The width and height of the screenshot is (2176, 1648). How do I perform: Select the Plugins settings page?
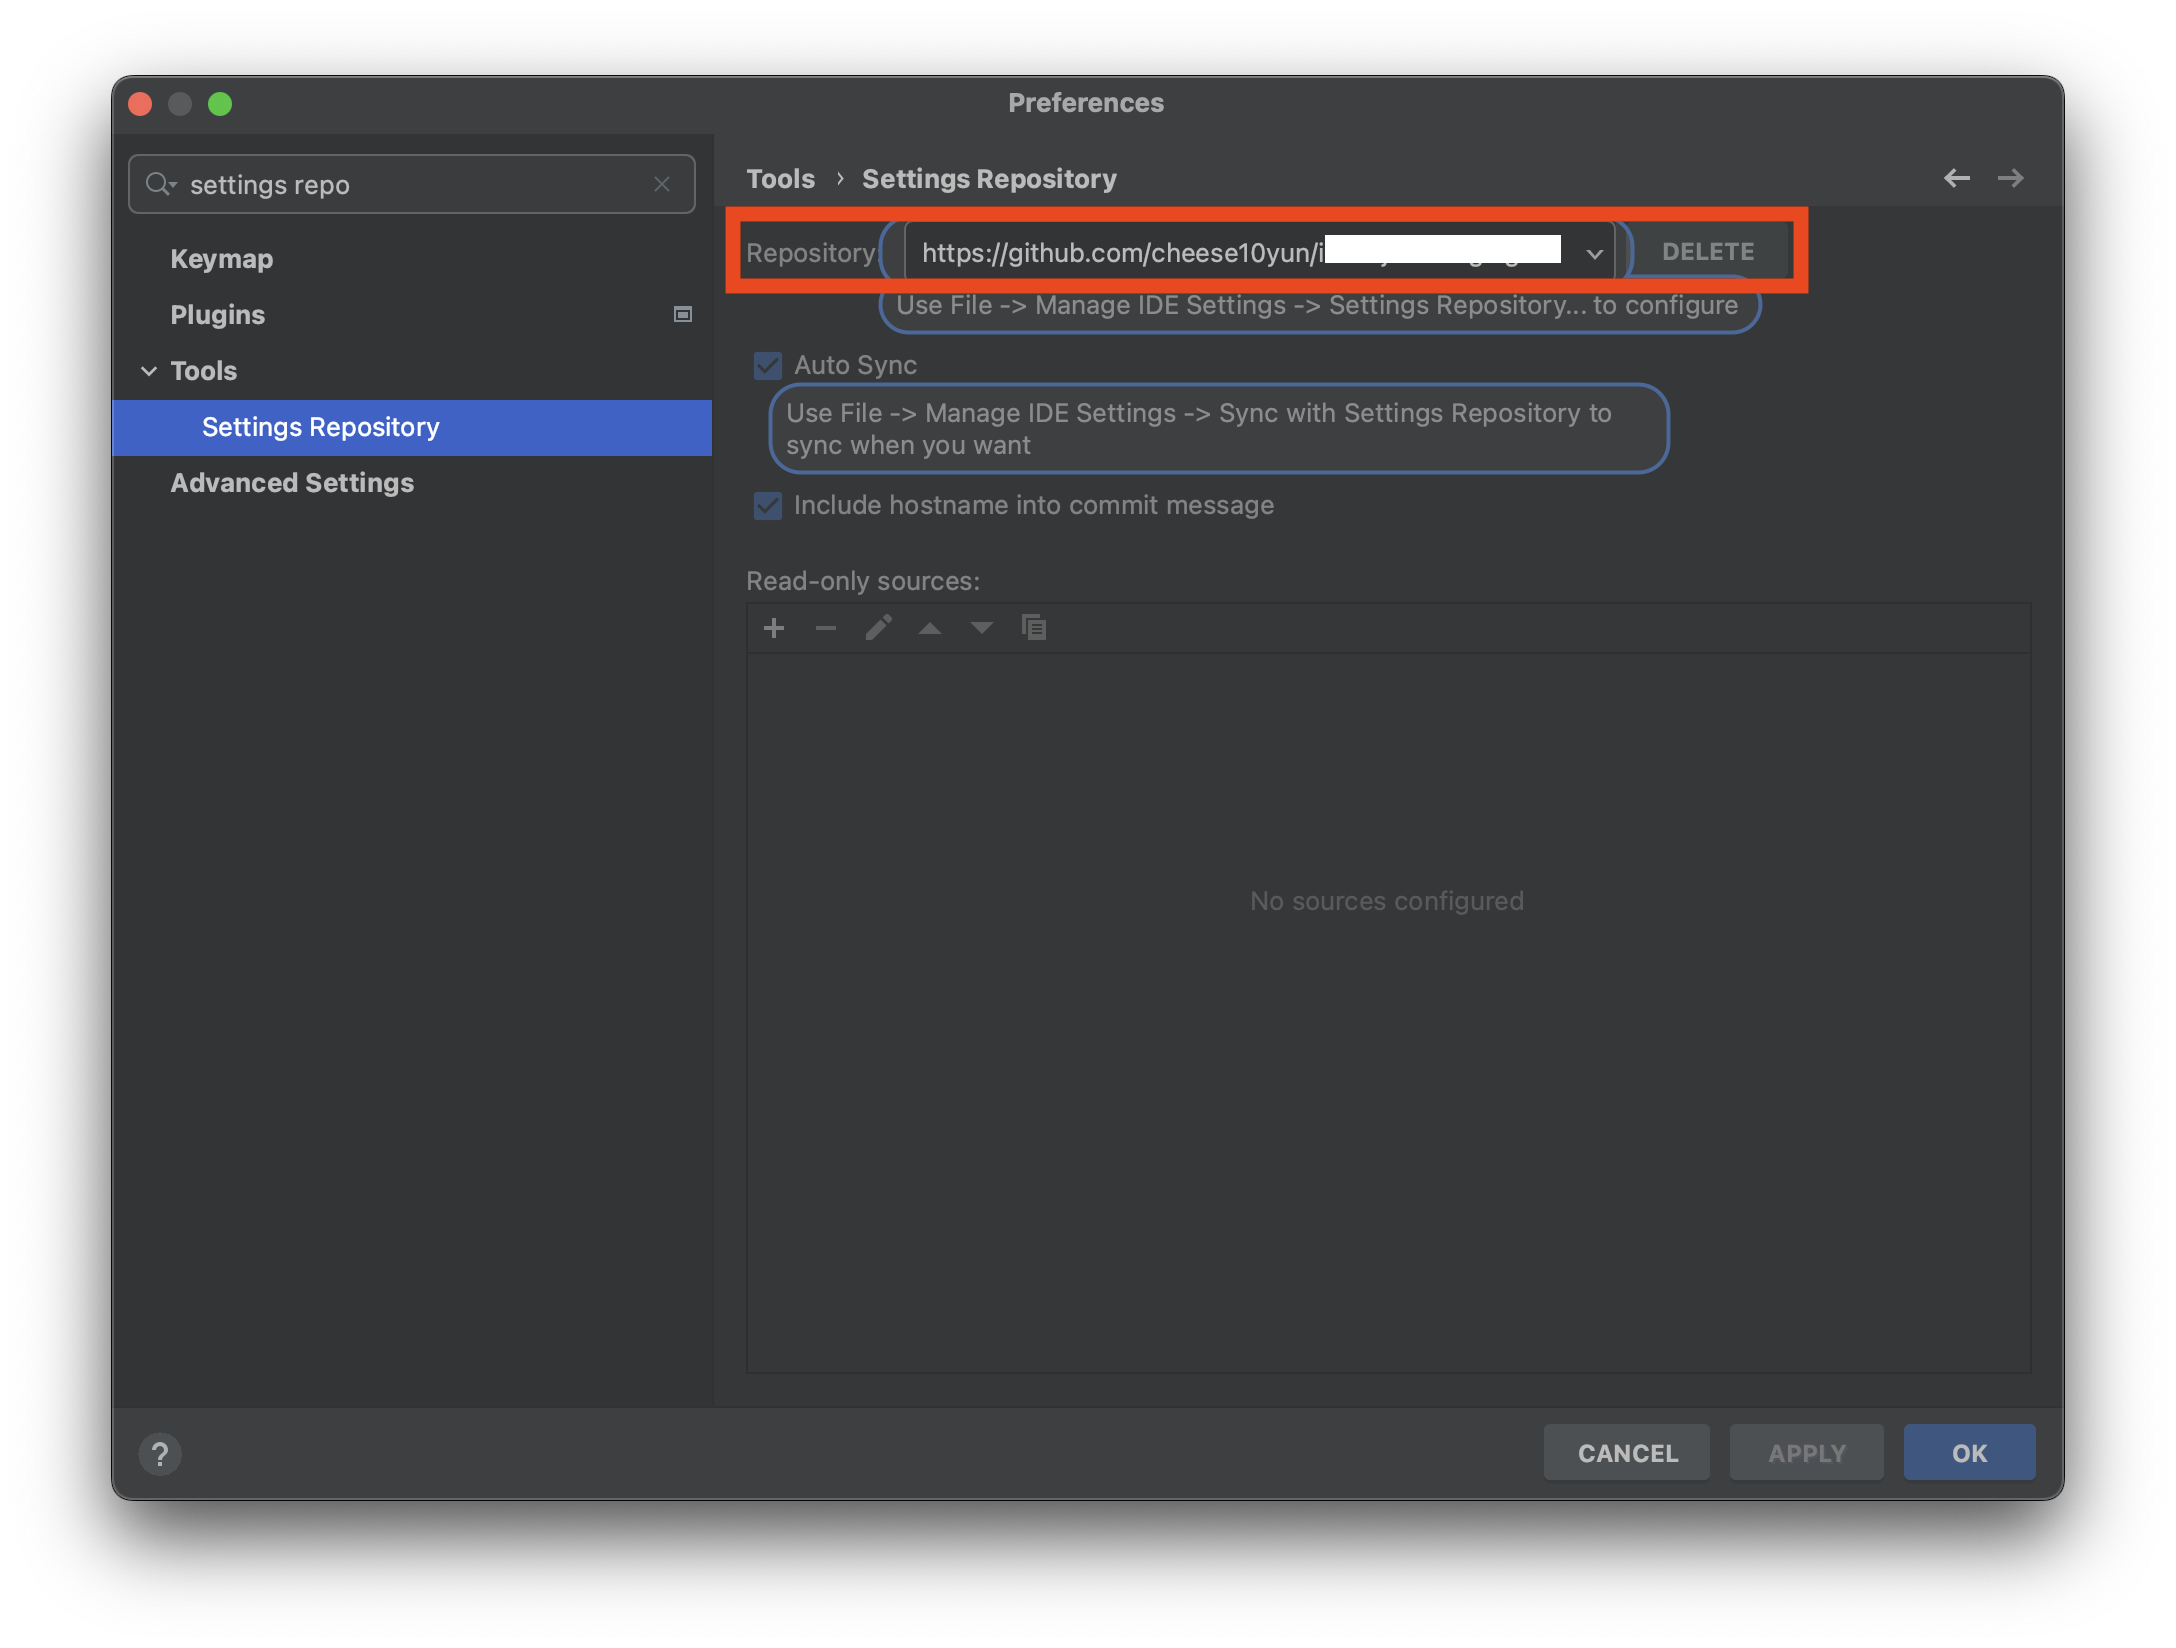[218, 315]
